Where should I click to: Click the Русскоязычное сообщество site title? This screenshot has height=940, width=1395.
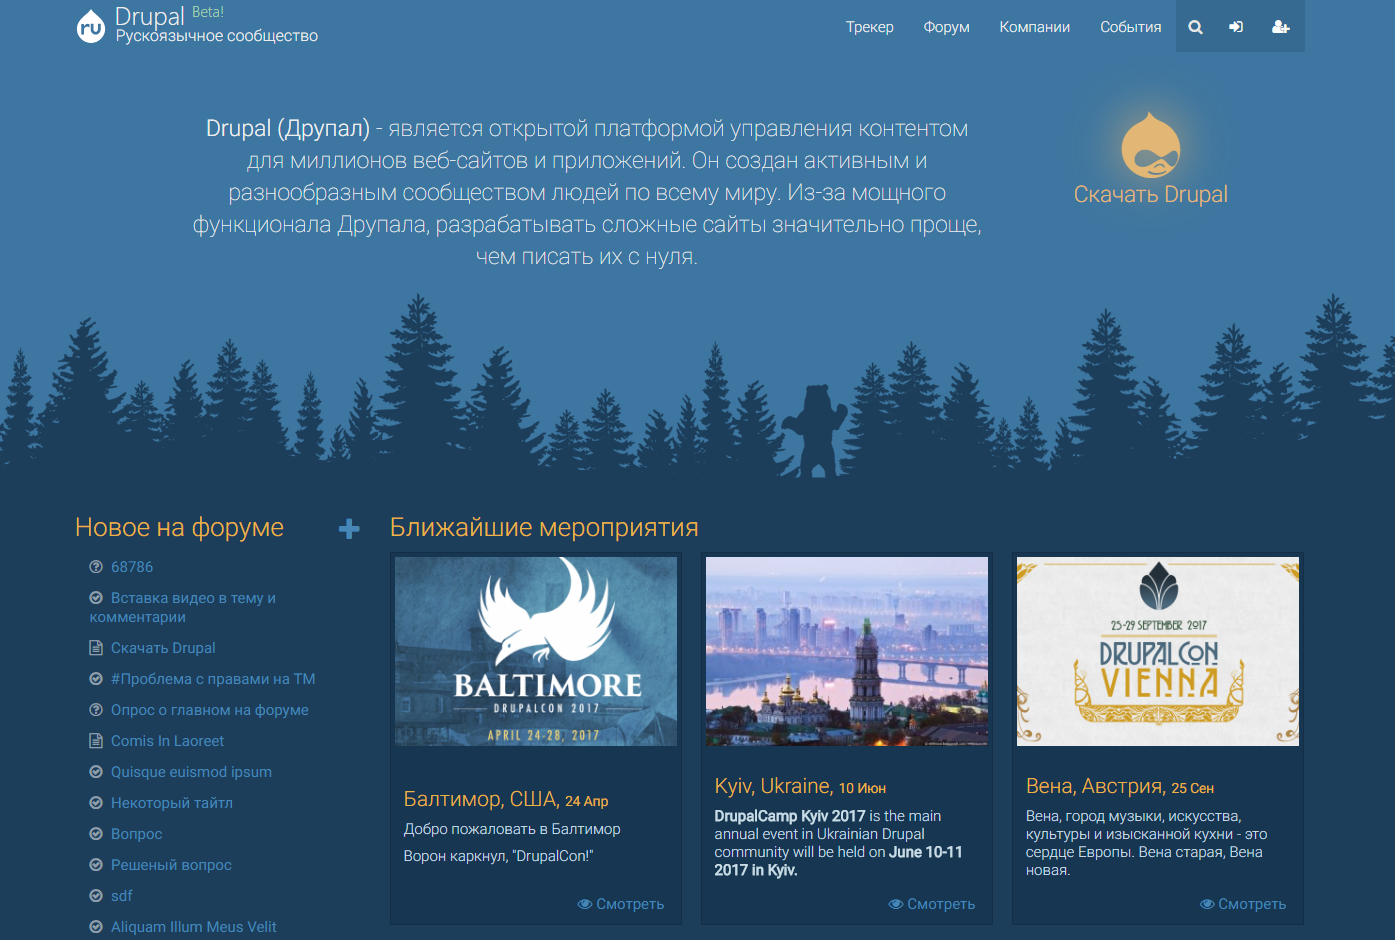click(217, 36)
